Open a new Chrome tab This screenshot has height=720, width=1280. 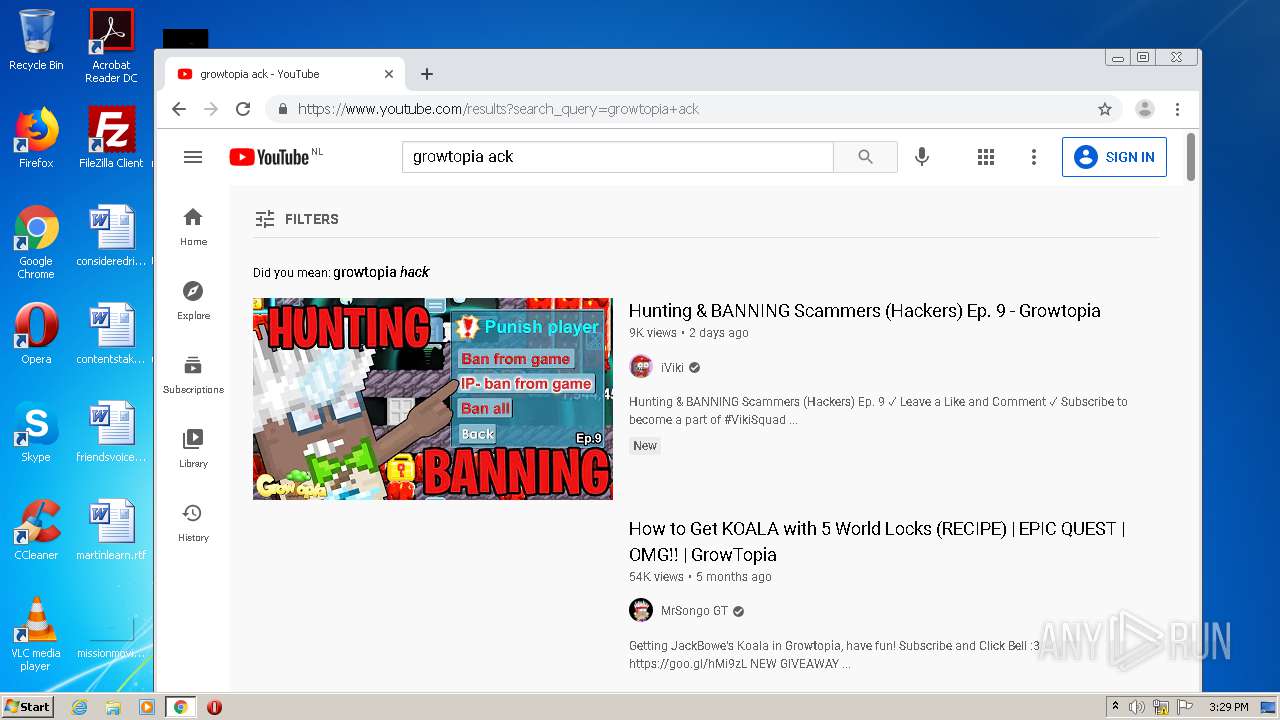(x=427, y=74)
